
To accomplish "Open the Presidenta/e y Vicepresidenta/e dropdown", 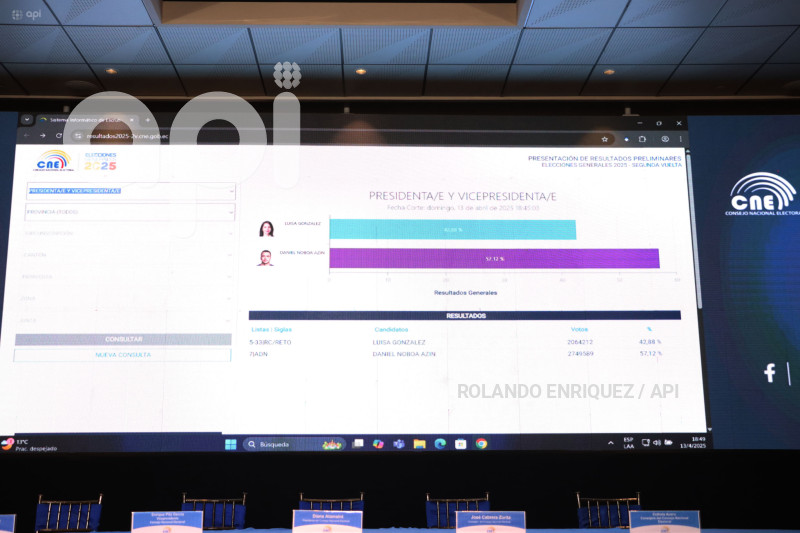I will coord(131,191).
